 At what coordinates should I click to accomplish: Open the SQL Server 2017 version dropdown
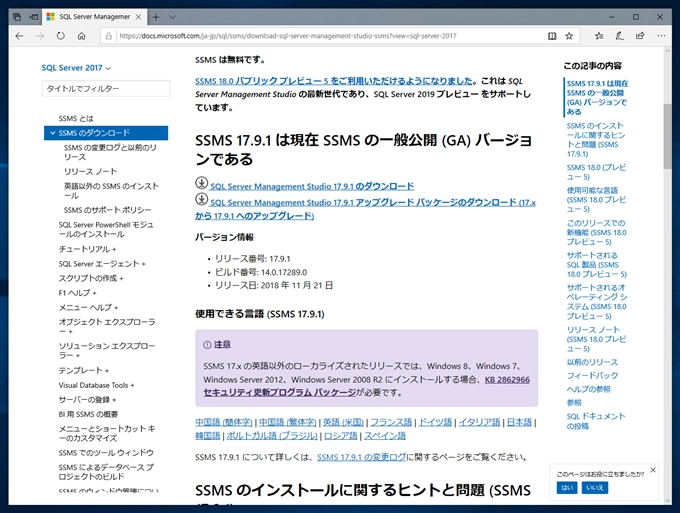click(76, 68)
